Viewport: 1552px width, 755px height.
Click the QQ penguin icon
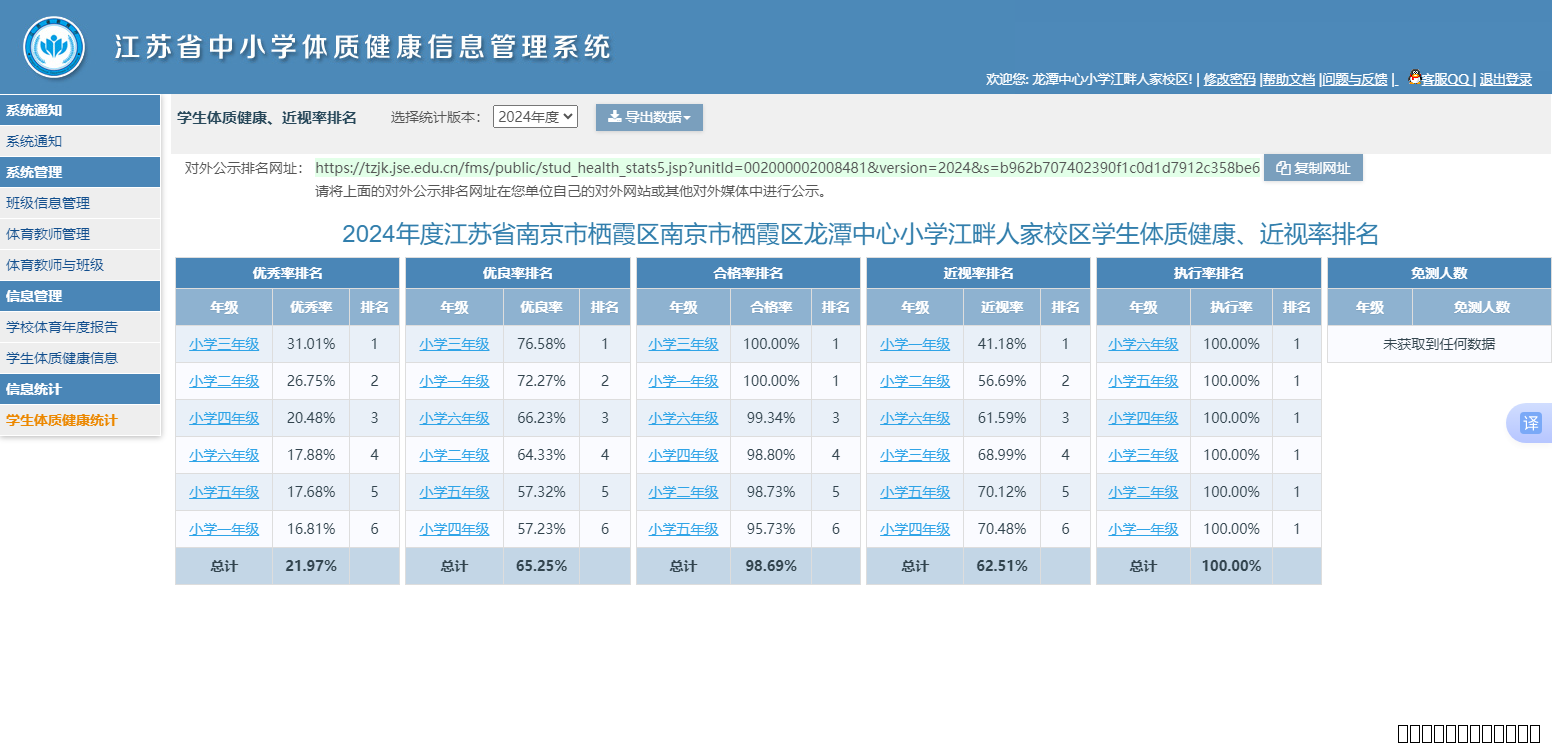(1415, 77)
